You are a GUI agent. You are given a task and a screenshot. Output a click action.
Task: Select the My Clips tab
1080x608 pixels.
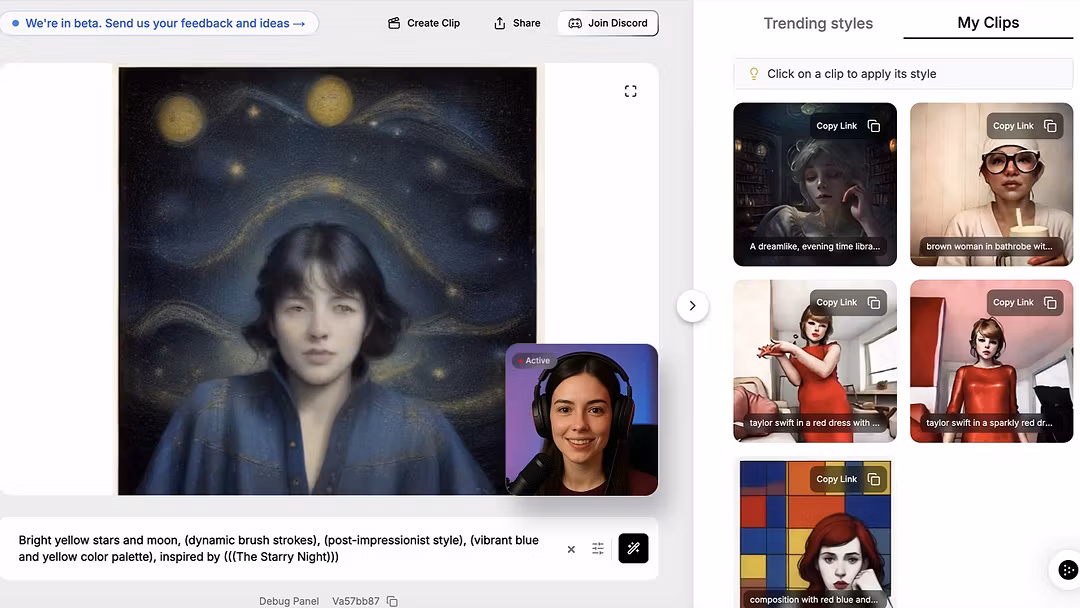987,23
